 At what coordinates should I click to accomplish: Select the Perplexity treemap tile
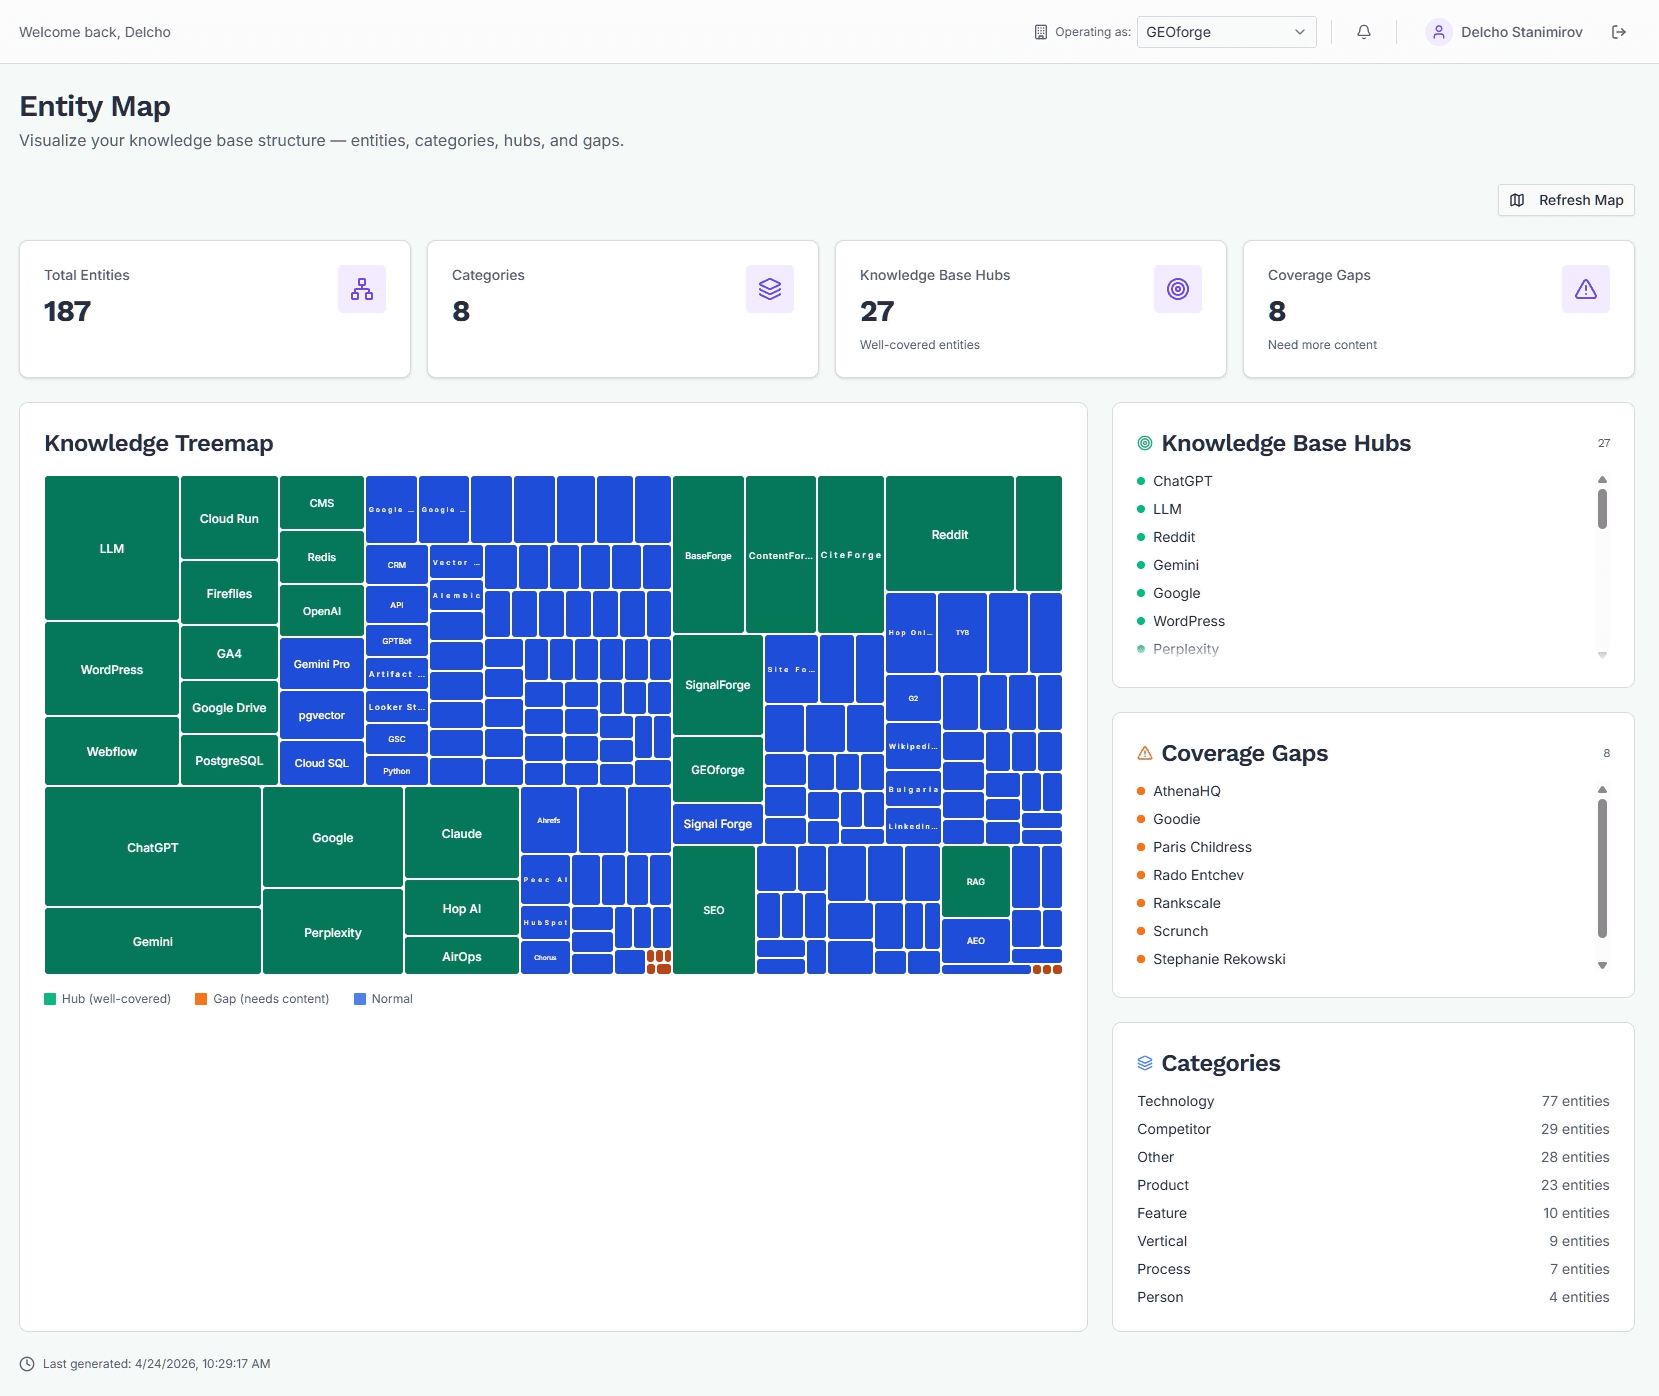point(333,932)
